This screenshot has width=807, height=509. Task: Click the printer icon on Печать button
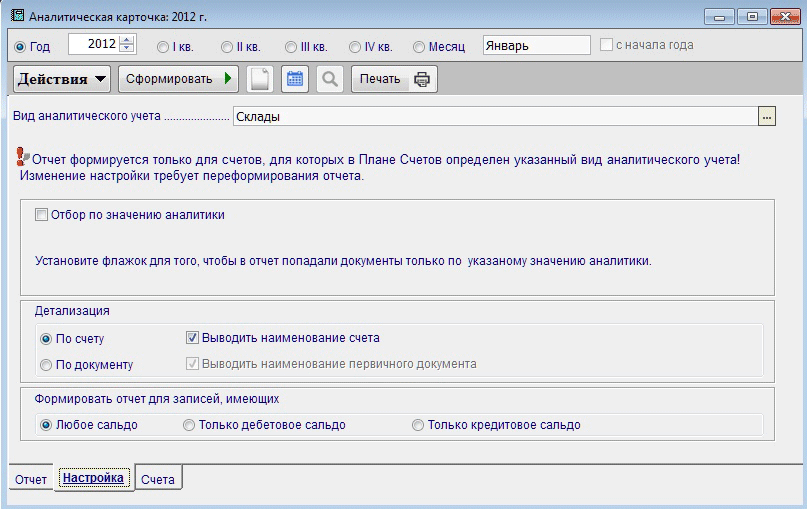click(422, 79)
